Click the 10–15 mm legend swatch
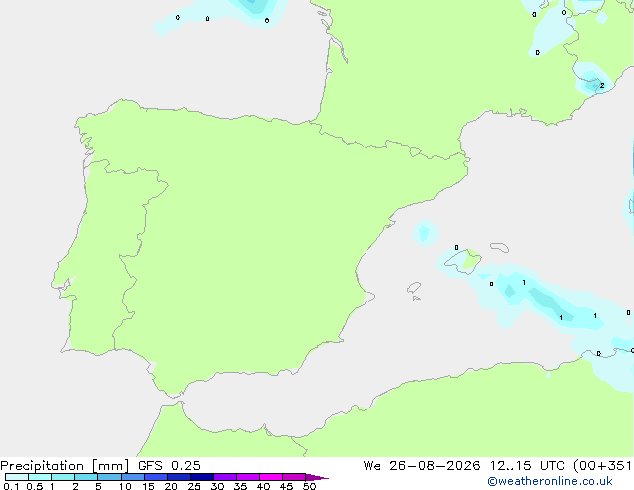Screen dimensions: 634x490 point(133,477)
